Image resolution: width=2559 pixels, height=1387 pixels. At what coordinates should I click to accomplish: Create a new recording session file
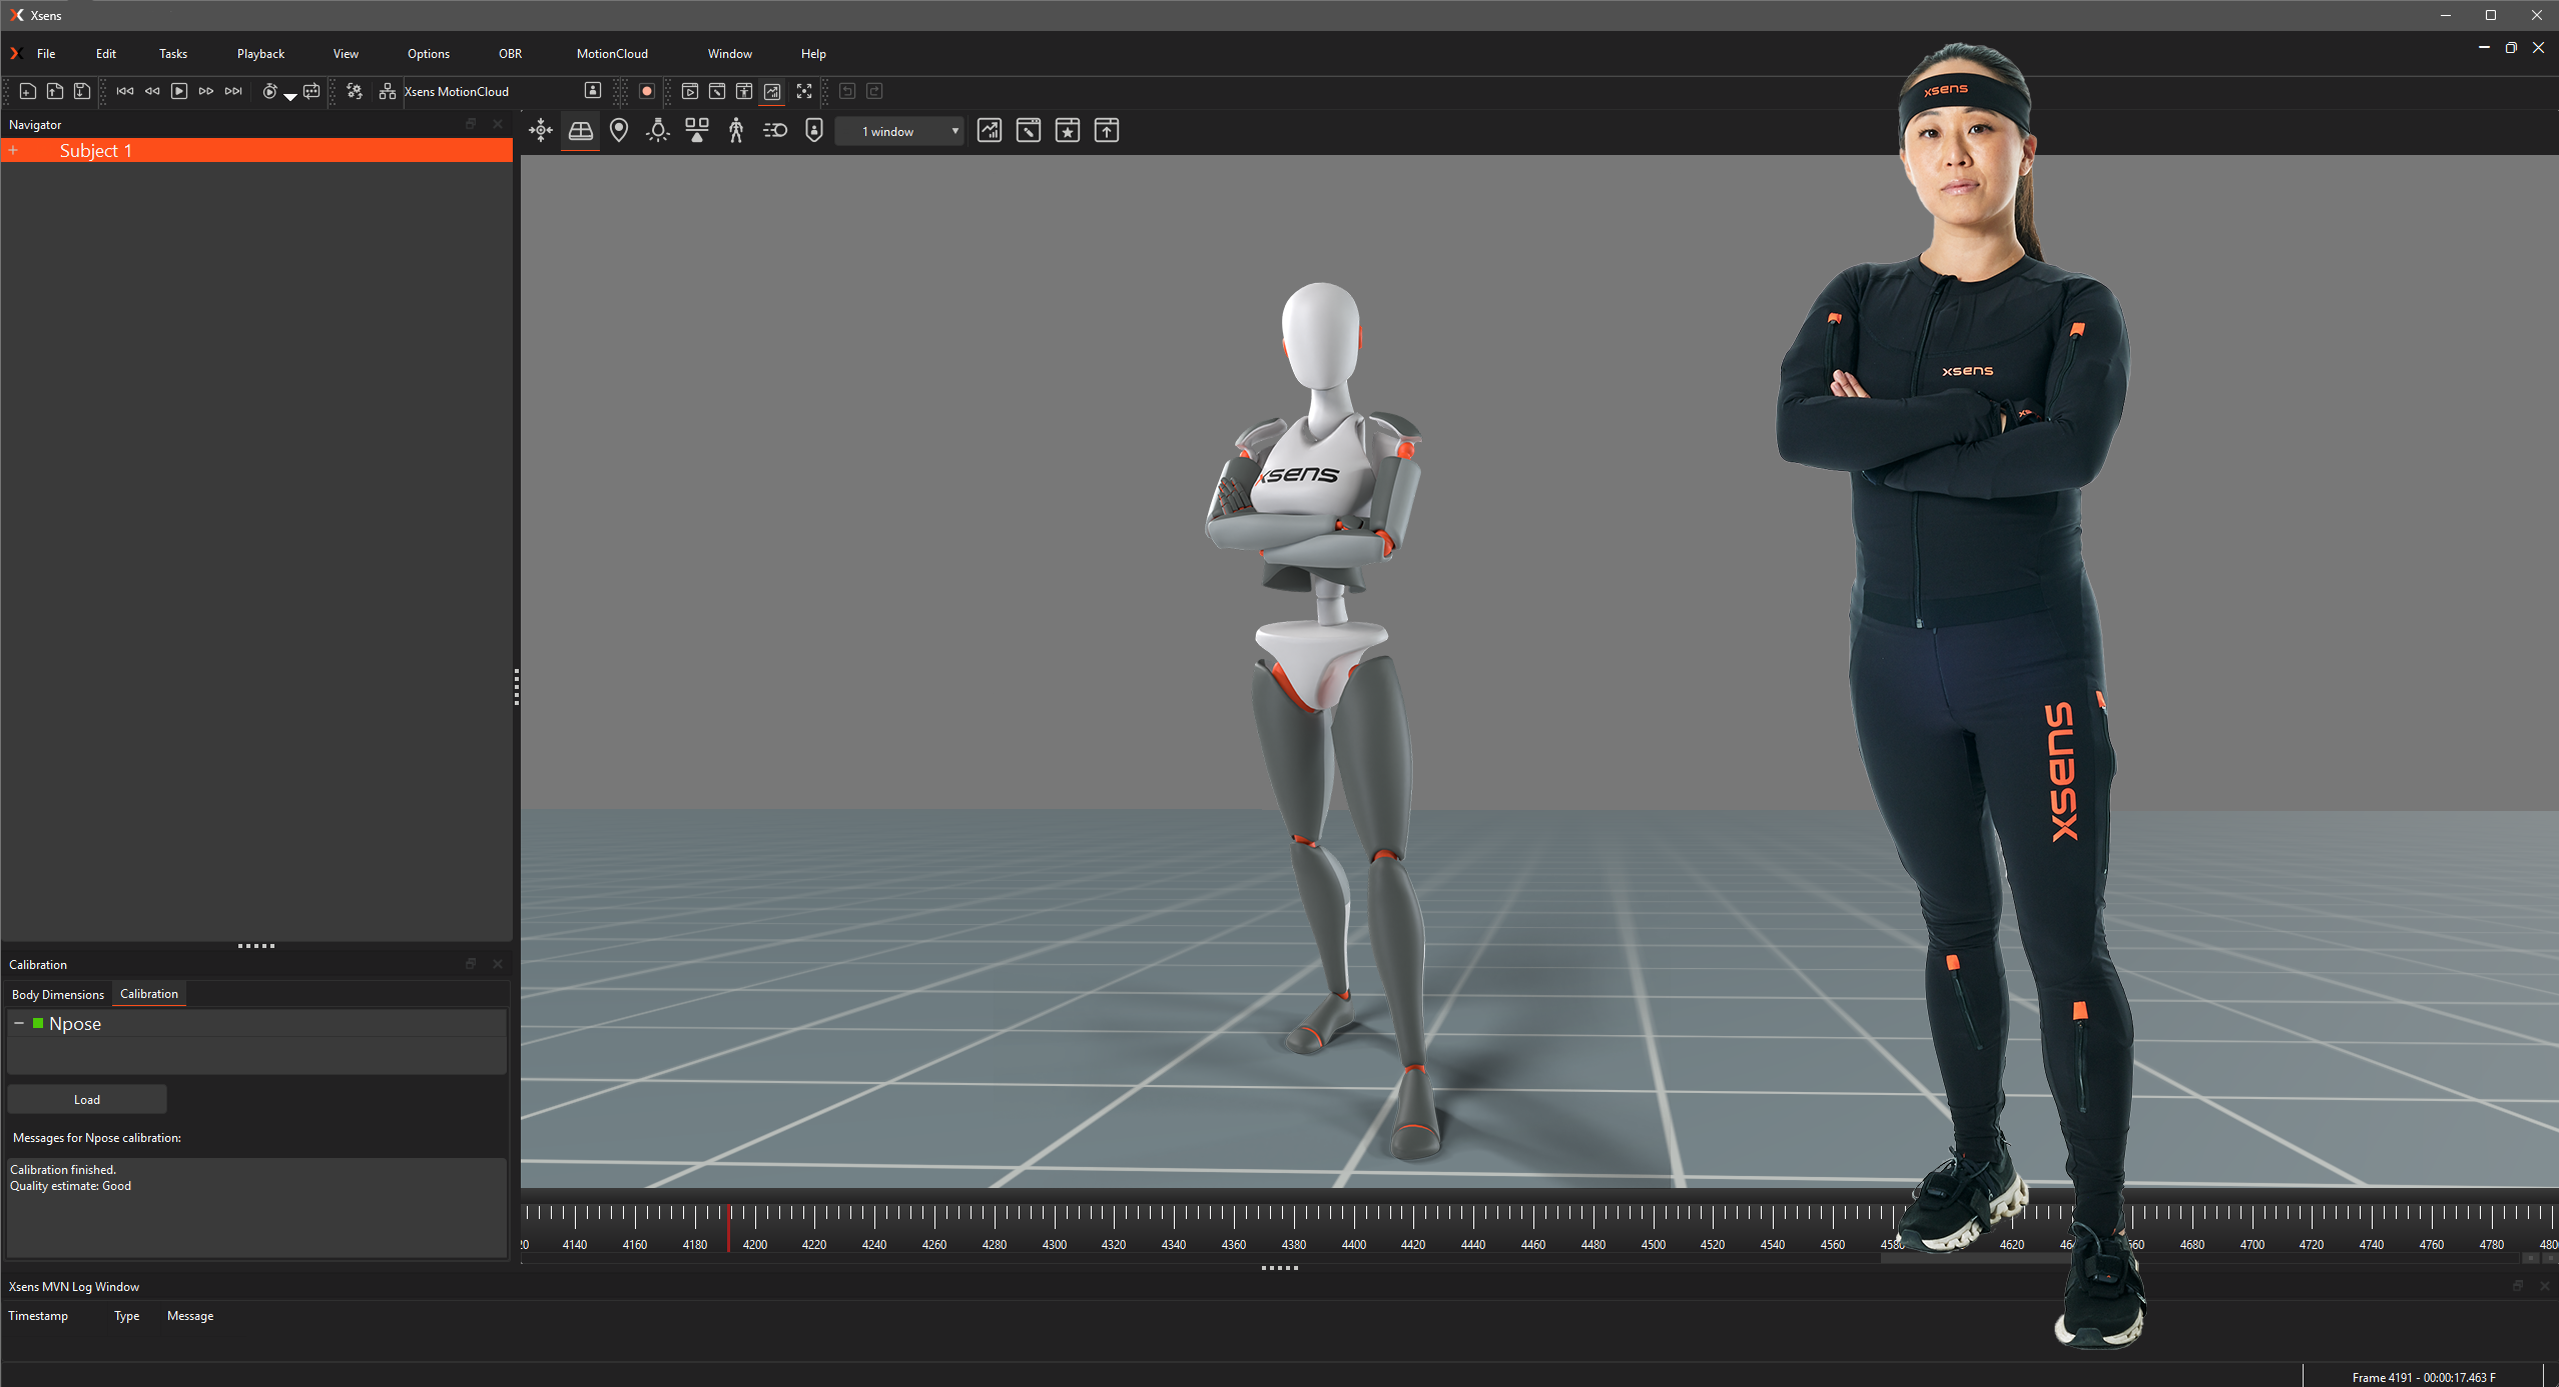28,91
